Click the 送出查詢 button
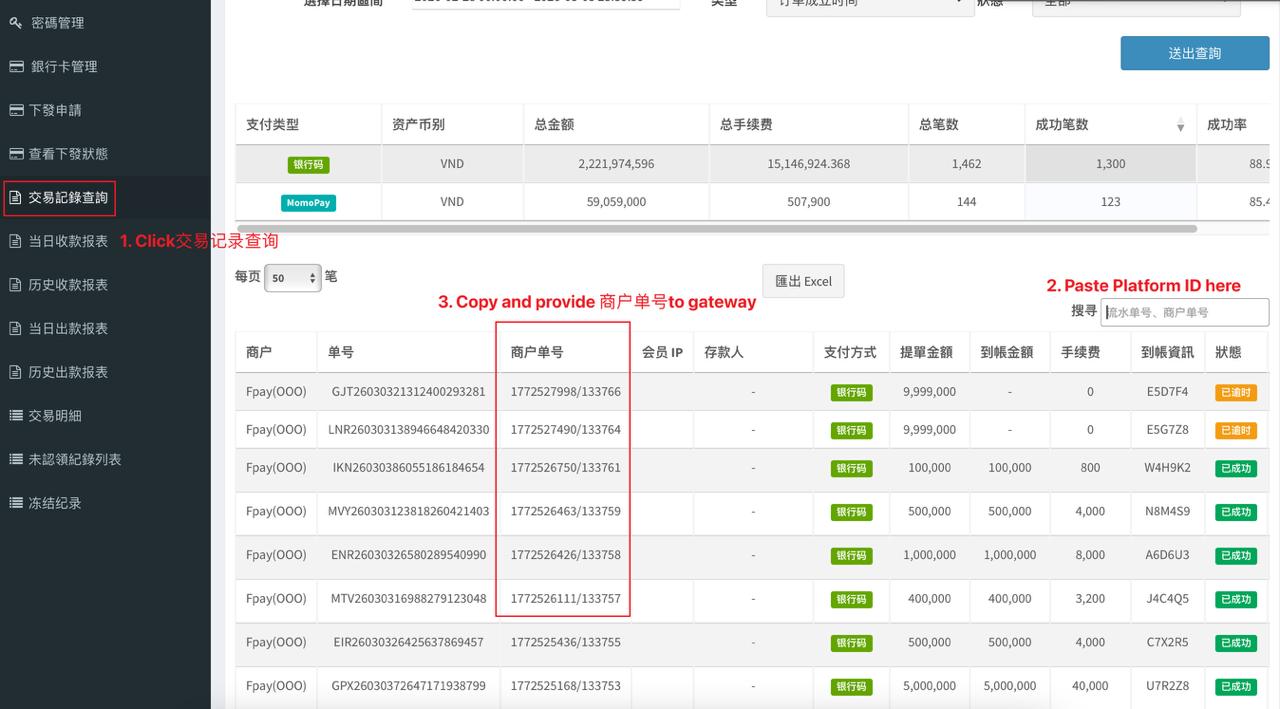Image resolution: width=1280 pixels, height=709 pixels. pos(1194,53)
